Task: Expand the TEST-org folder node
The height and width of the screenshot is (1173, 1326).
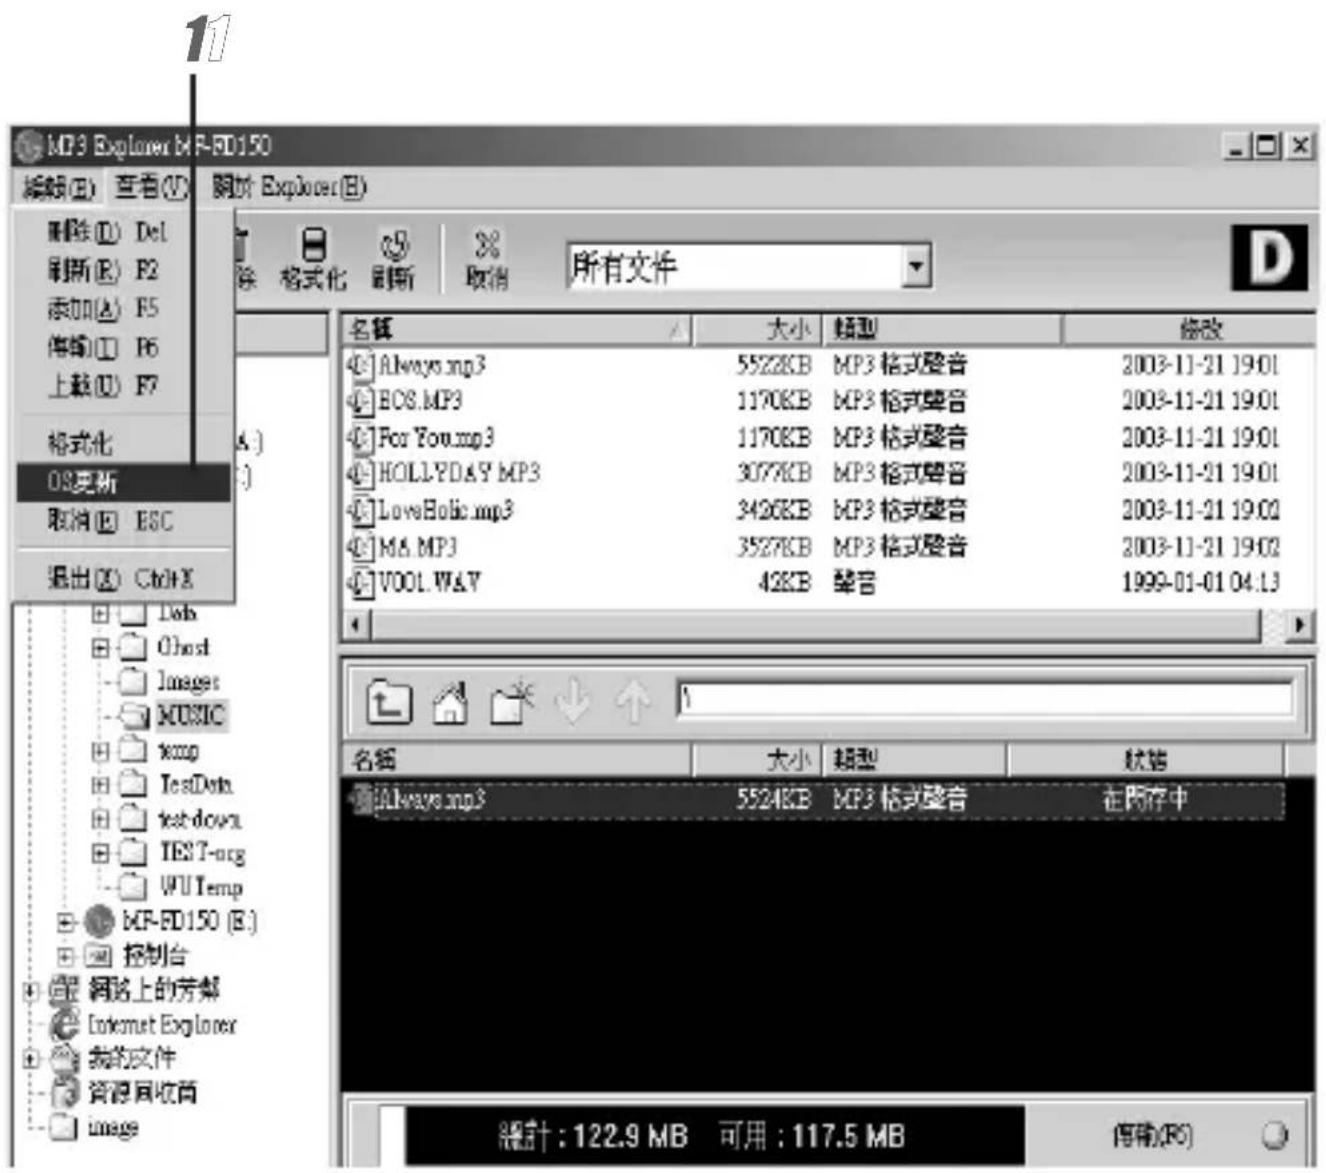Action: click(101, 853)
